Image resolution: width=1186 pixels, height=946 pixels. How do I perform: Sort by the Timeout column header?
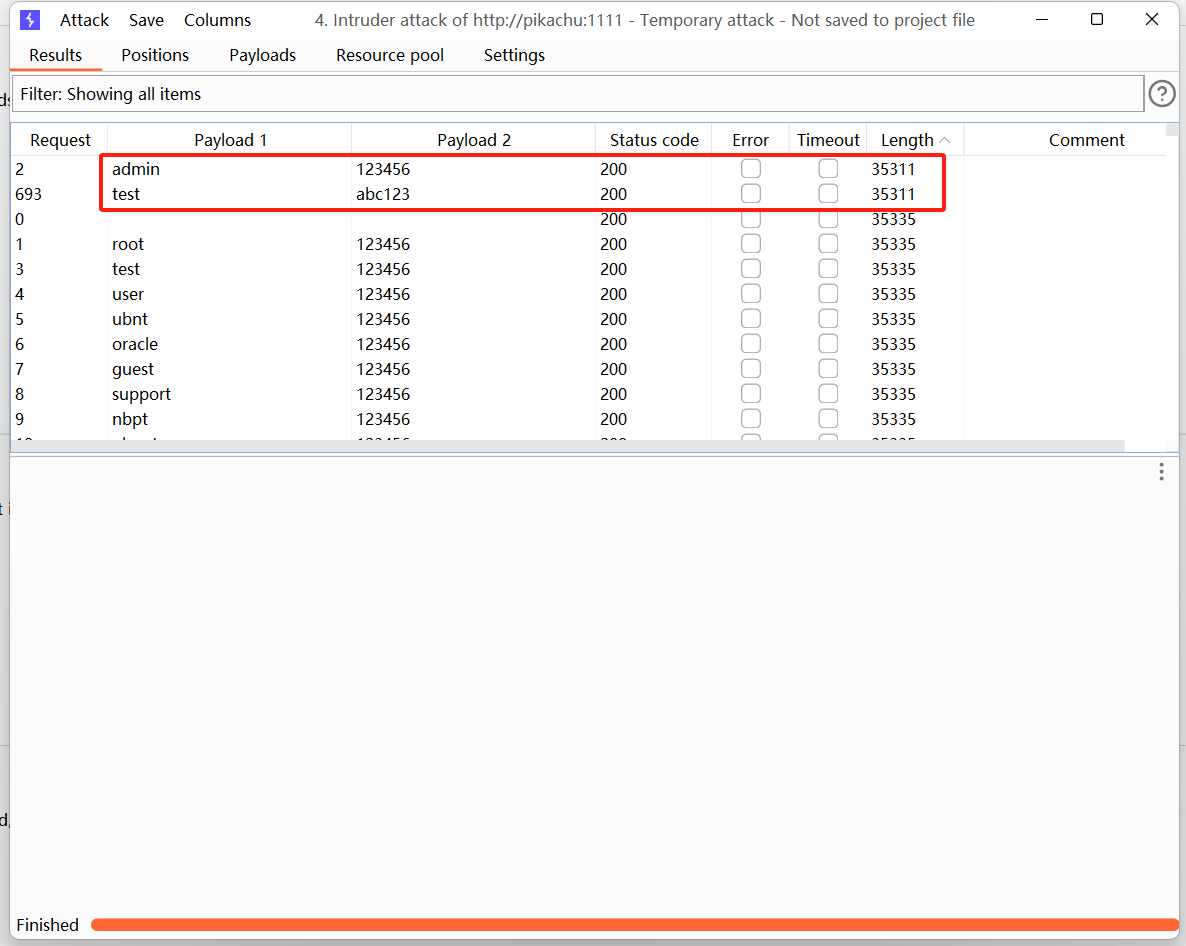pyautogui.click(x=828, y=140)
